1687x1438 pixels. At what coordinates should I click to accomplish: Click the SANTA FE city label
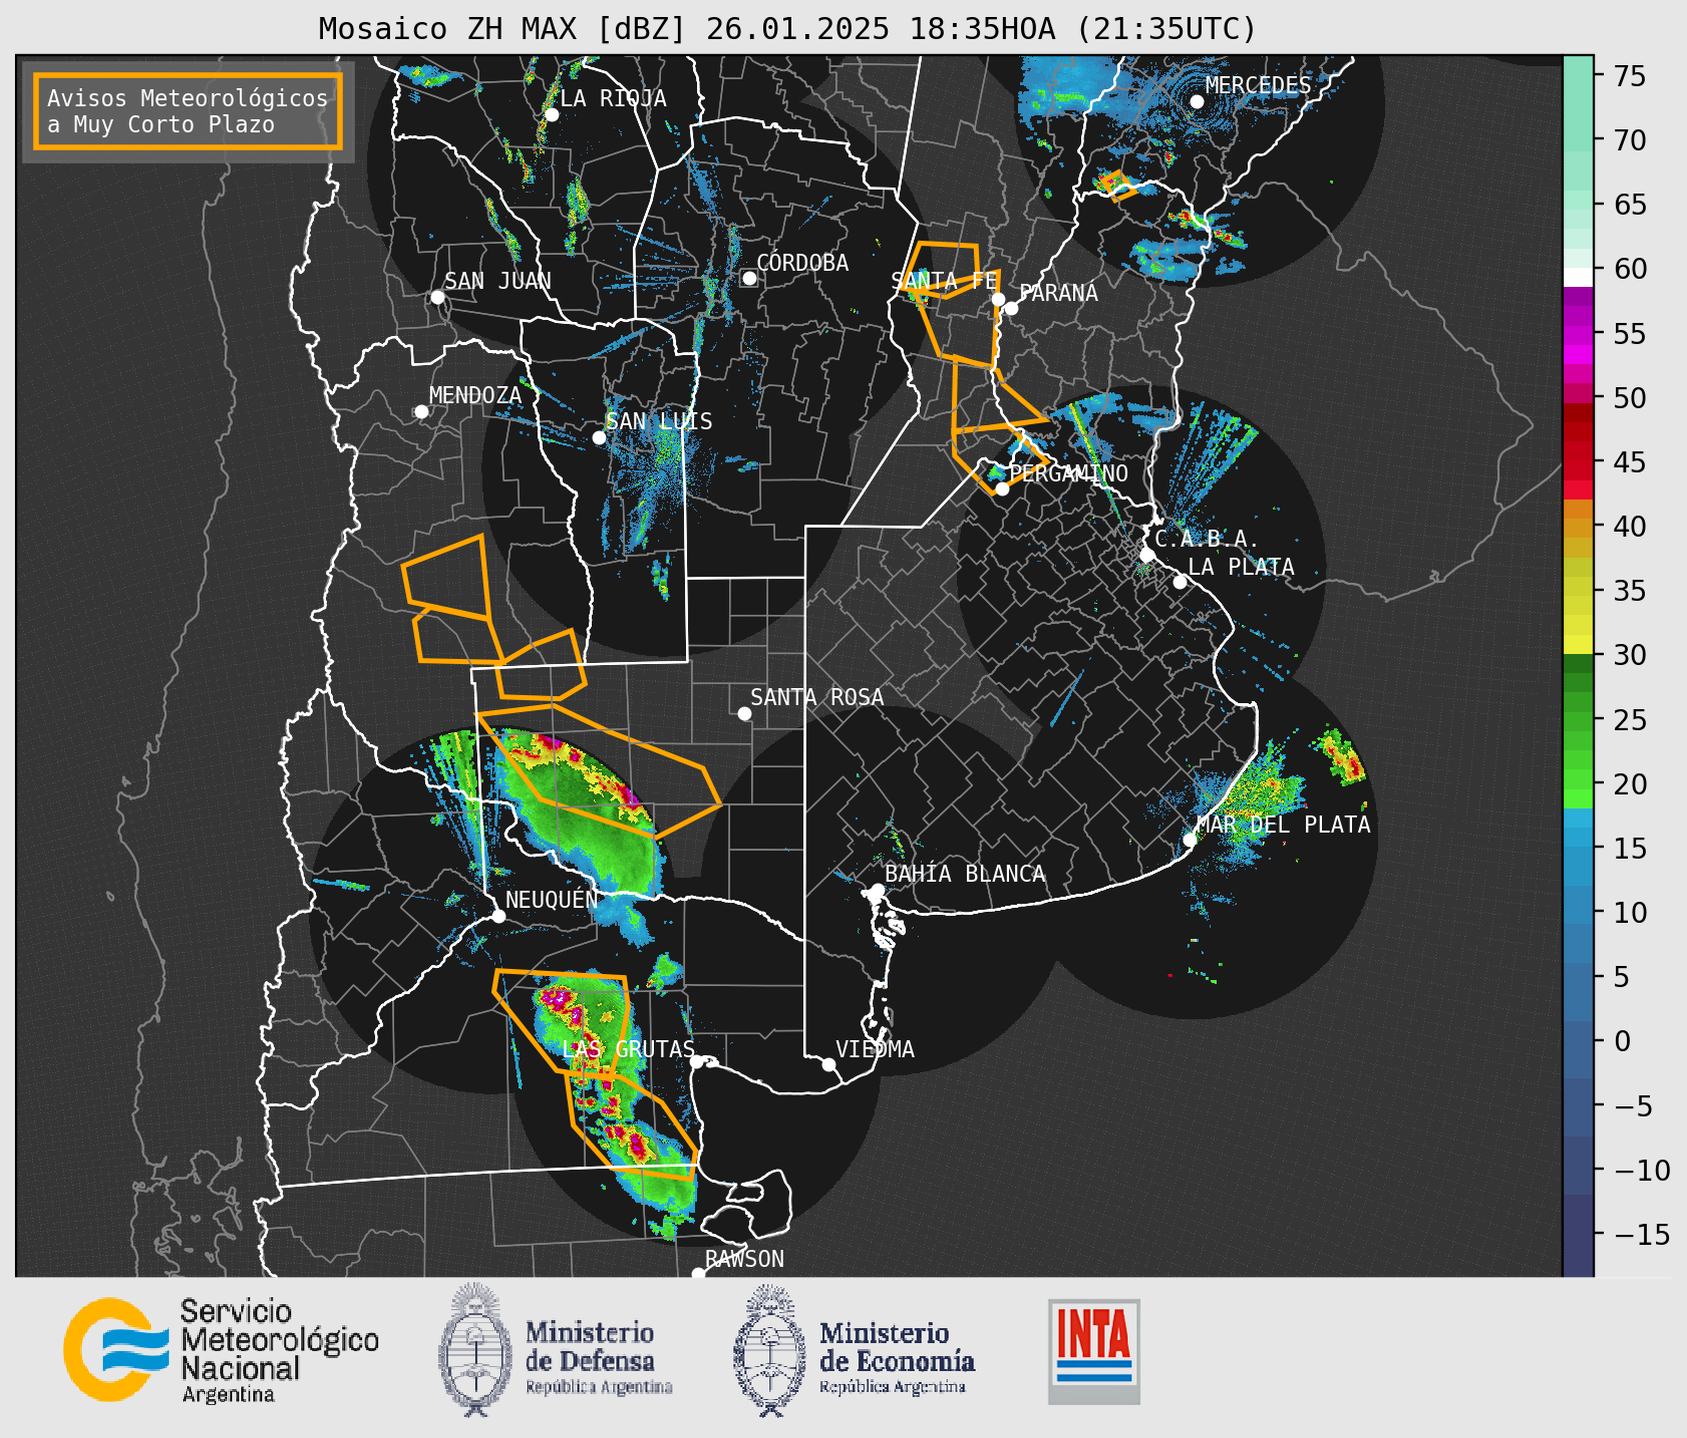944,282
